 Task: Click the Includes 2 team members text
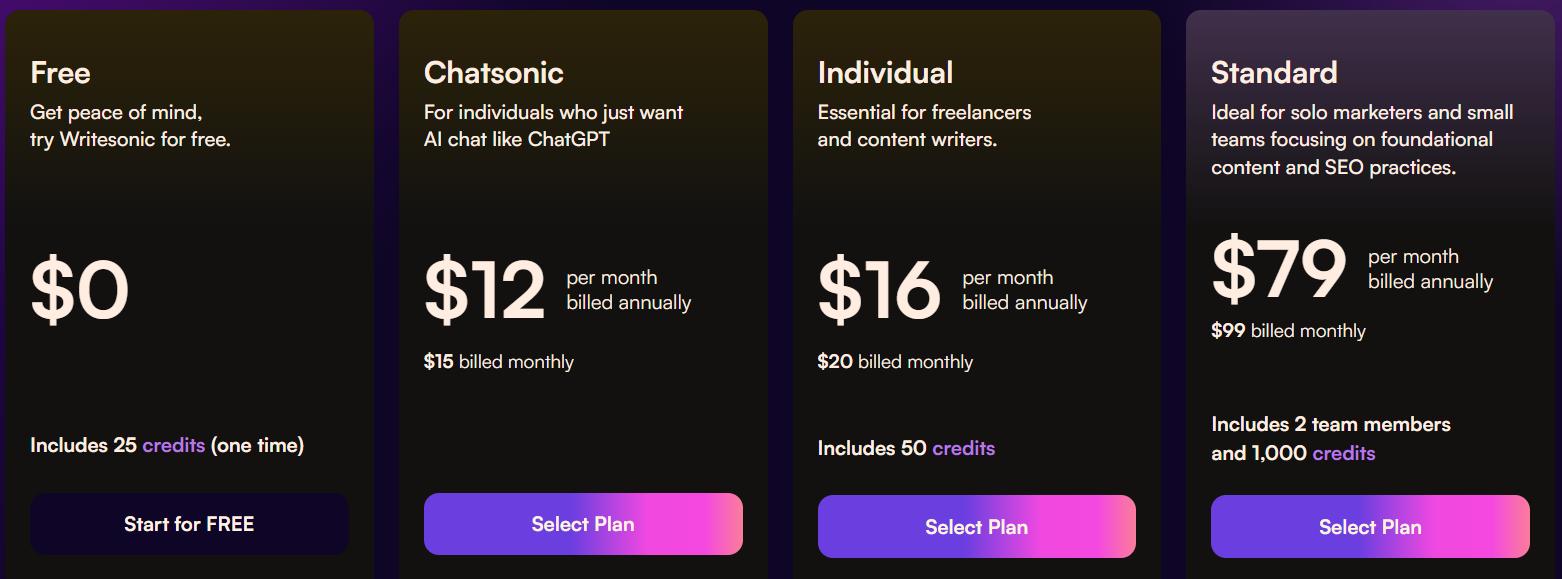click(x=1331, y=424)
